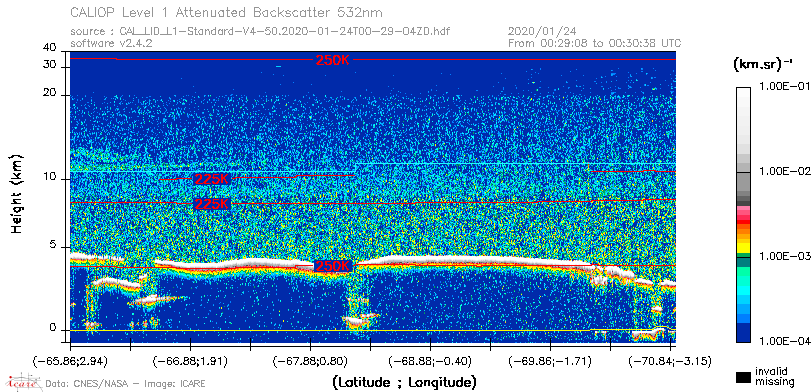The height and width of the screenshot is (392, 811).
Task: Click the '40' height tick label
Action: (x=49, y=48)
